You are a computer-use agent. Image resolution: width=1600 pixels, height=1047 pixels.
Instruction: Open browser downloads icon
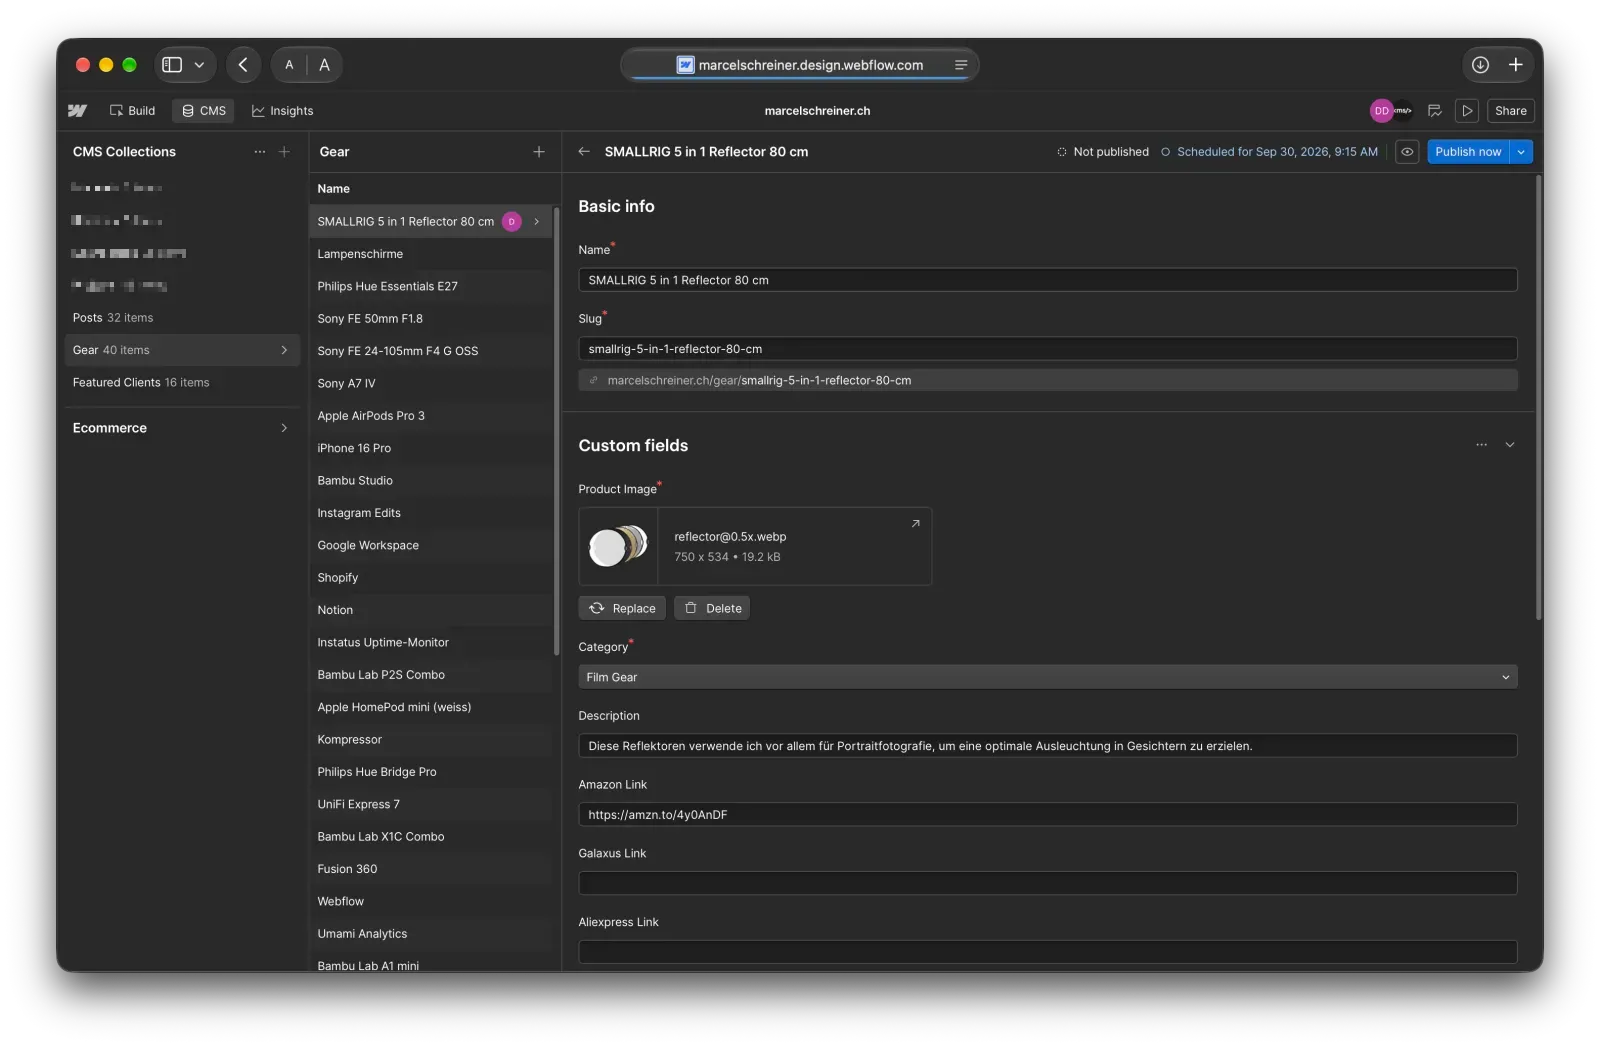(x=1480, y=65)
